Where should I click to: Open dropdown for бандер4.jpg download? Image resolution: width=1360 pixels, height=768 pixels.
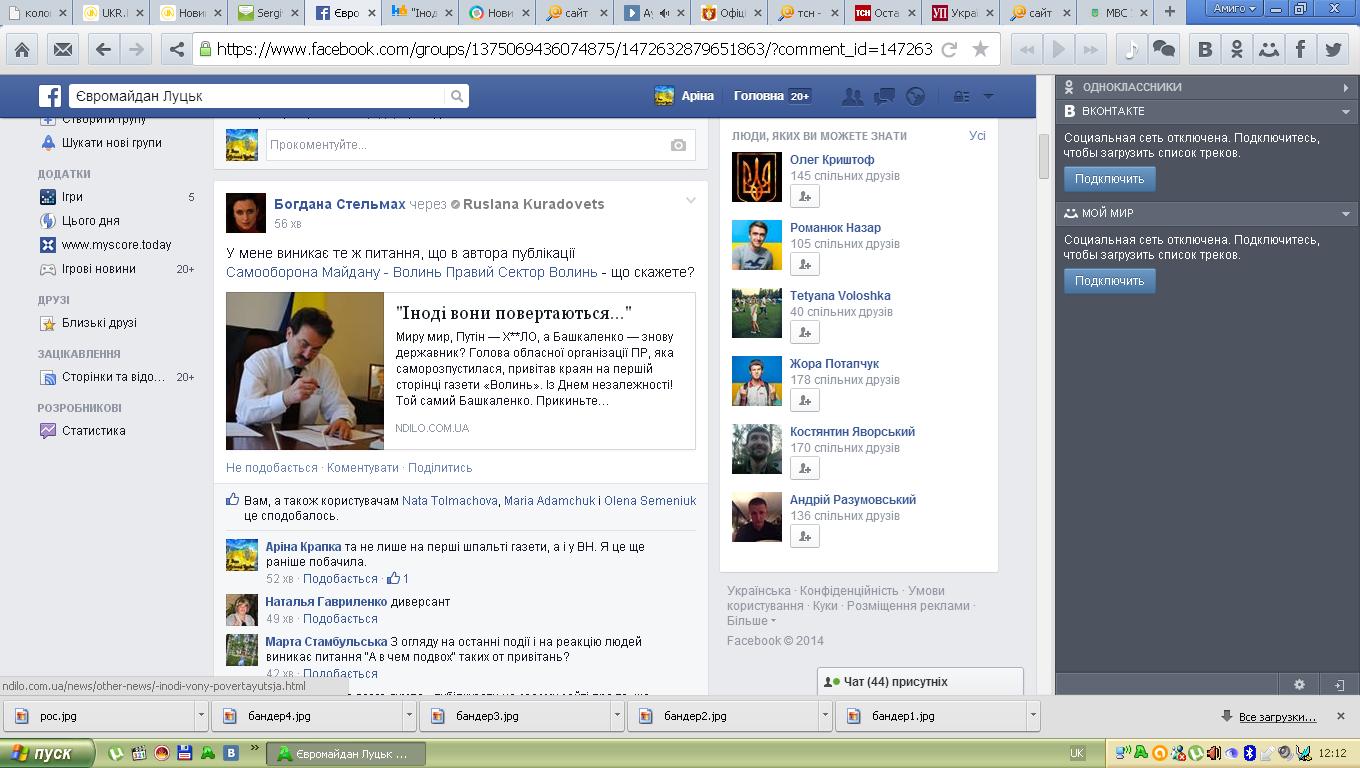(409, 716)
